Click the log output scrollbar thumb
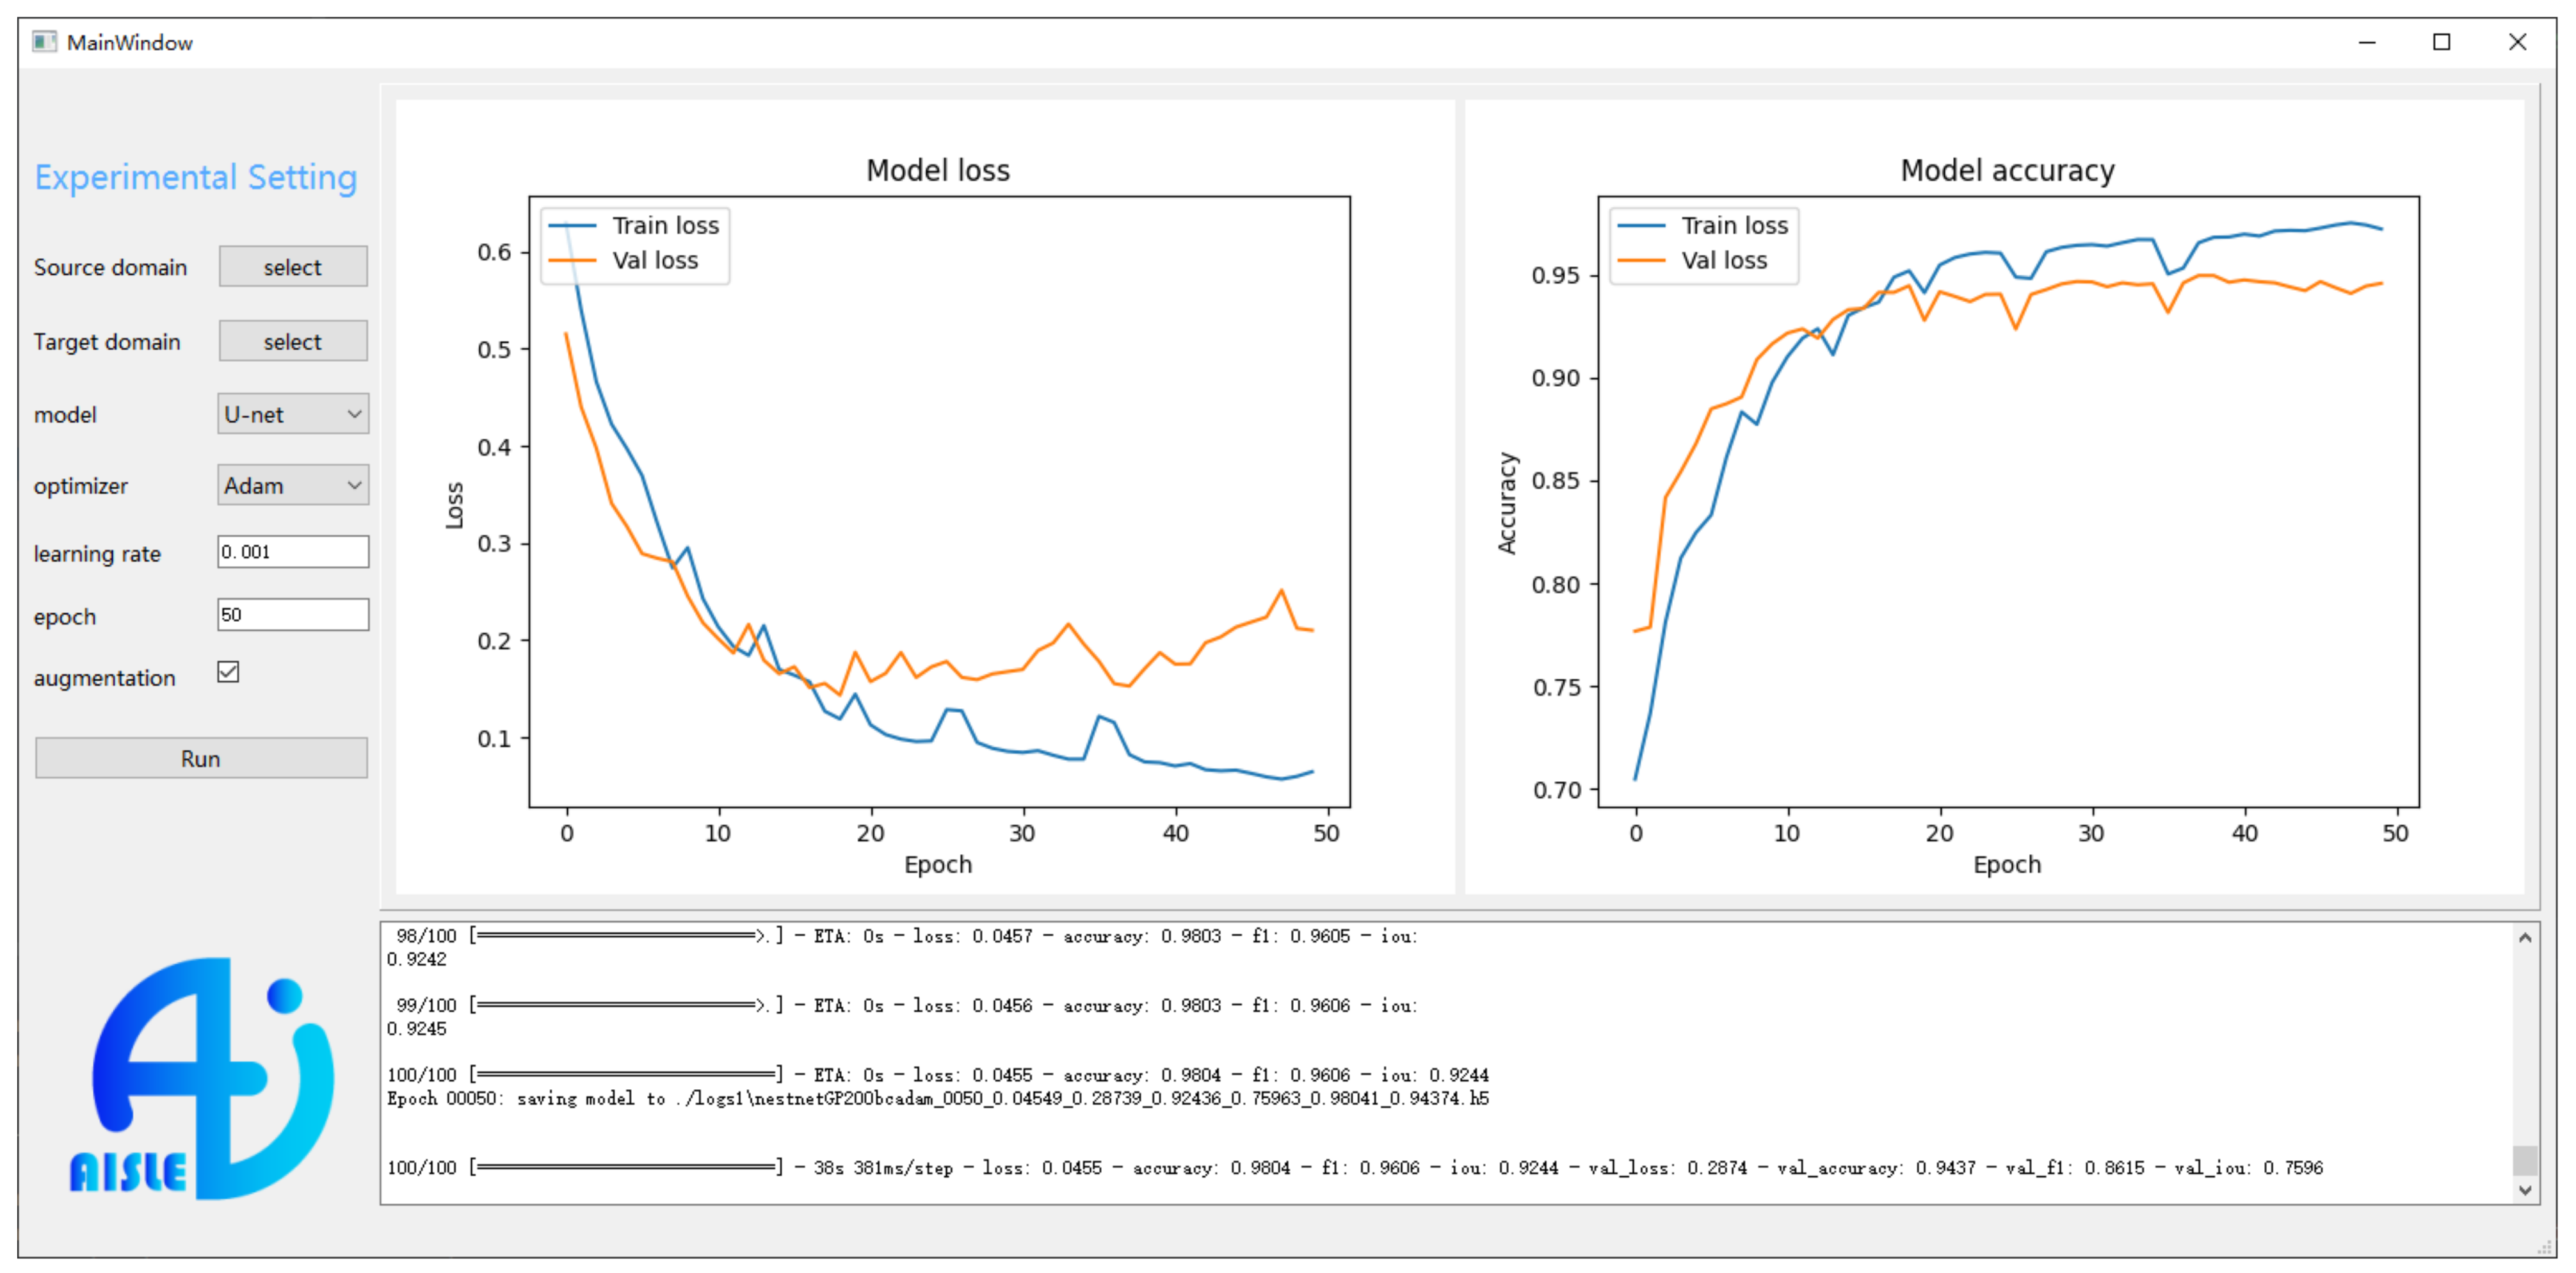 2524,1160
